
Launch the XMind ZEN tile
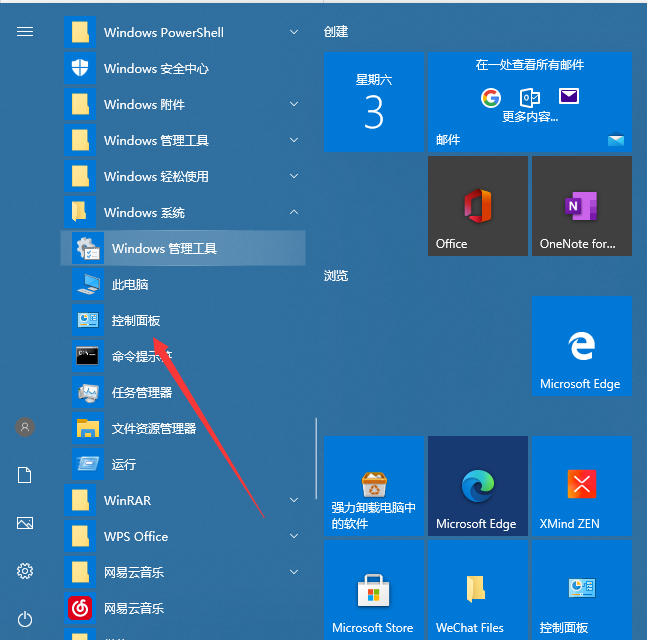pyautogui.click(x=581, y=485)
